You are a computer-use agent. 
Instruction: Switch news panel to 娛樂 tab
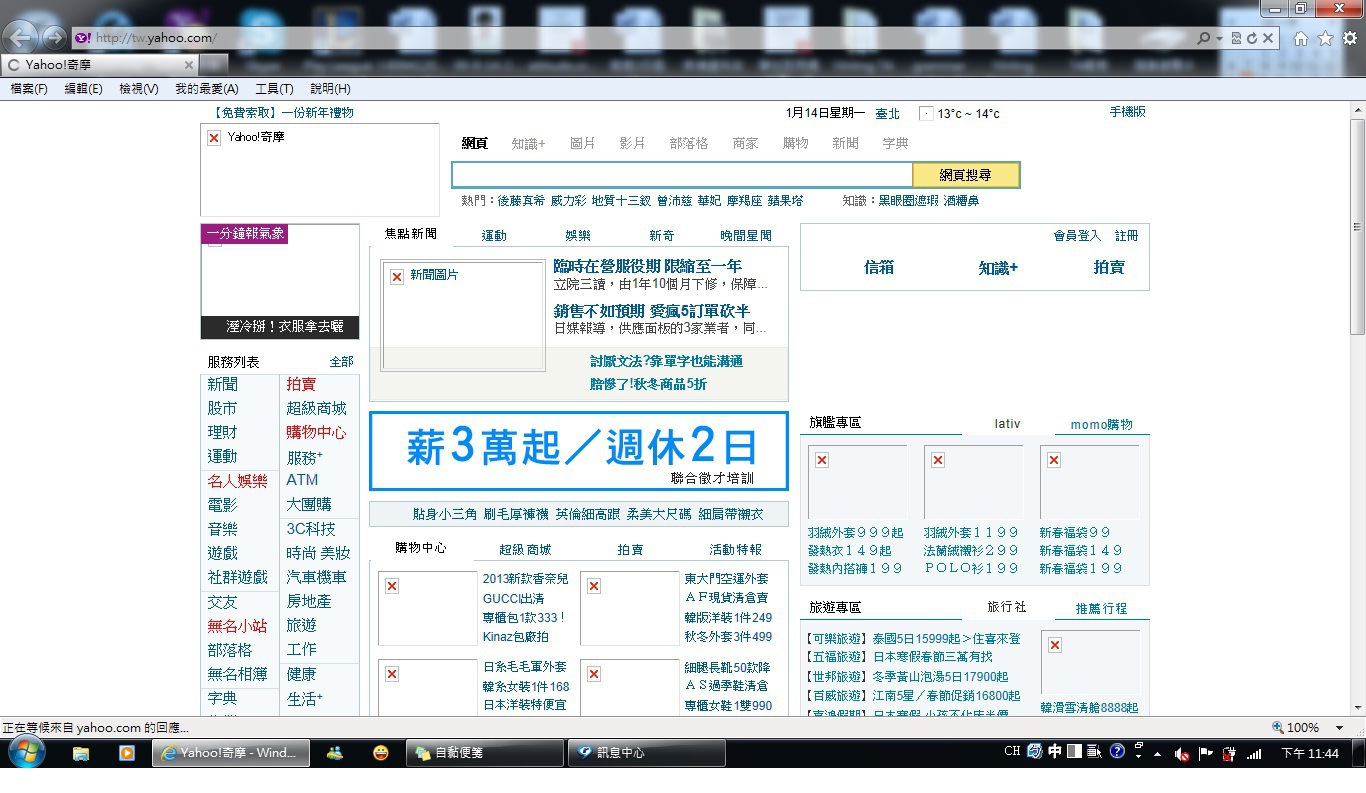tap(578, 236)
